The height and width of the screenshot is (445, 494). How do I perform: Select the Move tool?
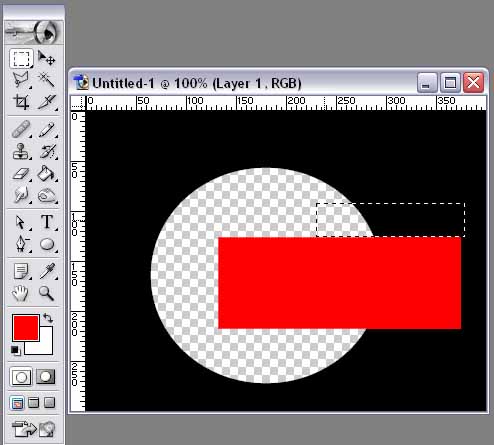pyautogui.click(x=46, y=58)
